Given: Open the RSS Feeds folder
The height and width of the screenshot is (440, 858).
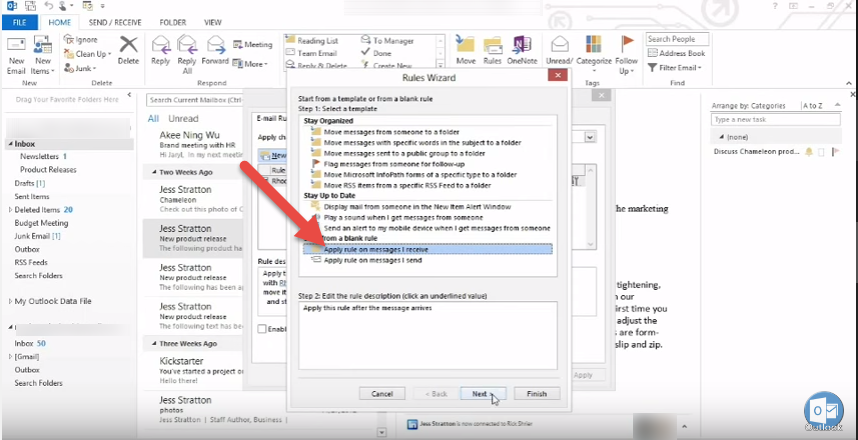Looking at the screenshot, I should (x=31, y=262).
